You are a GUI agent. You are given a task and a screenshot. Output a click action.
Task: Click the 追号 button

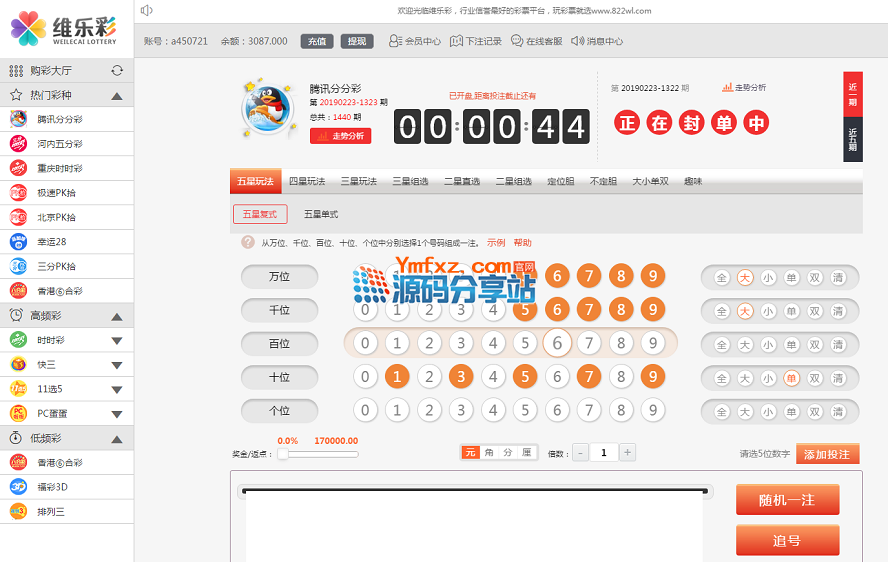coord(787,540)
